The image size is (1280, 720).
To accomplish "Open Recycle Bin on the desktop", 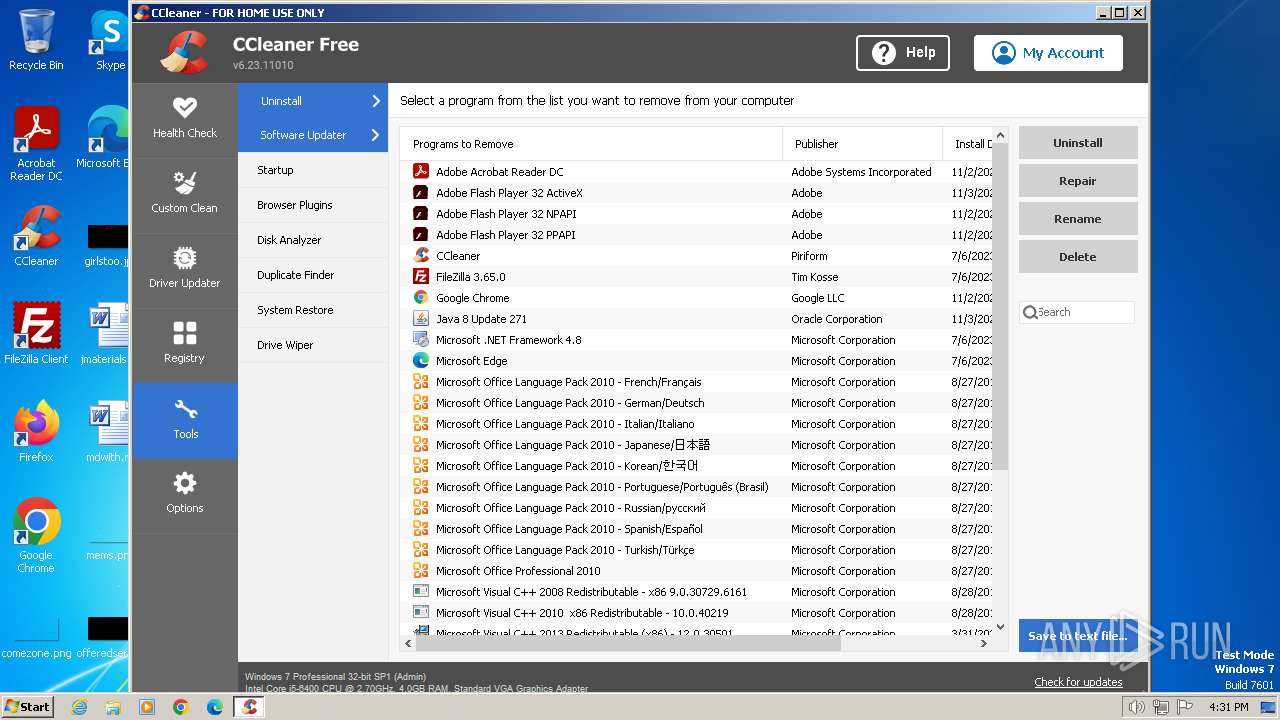I will tap(37, 40).
